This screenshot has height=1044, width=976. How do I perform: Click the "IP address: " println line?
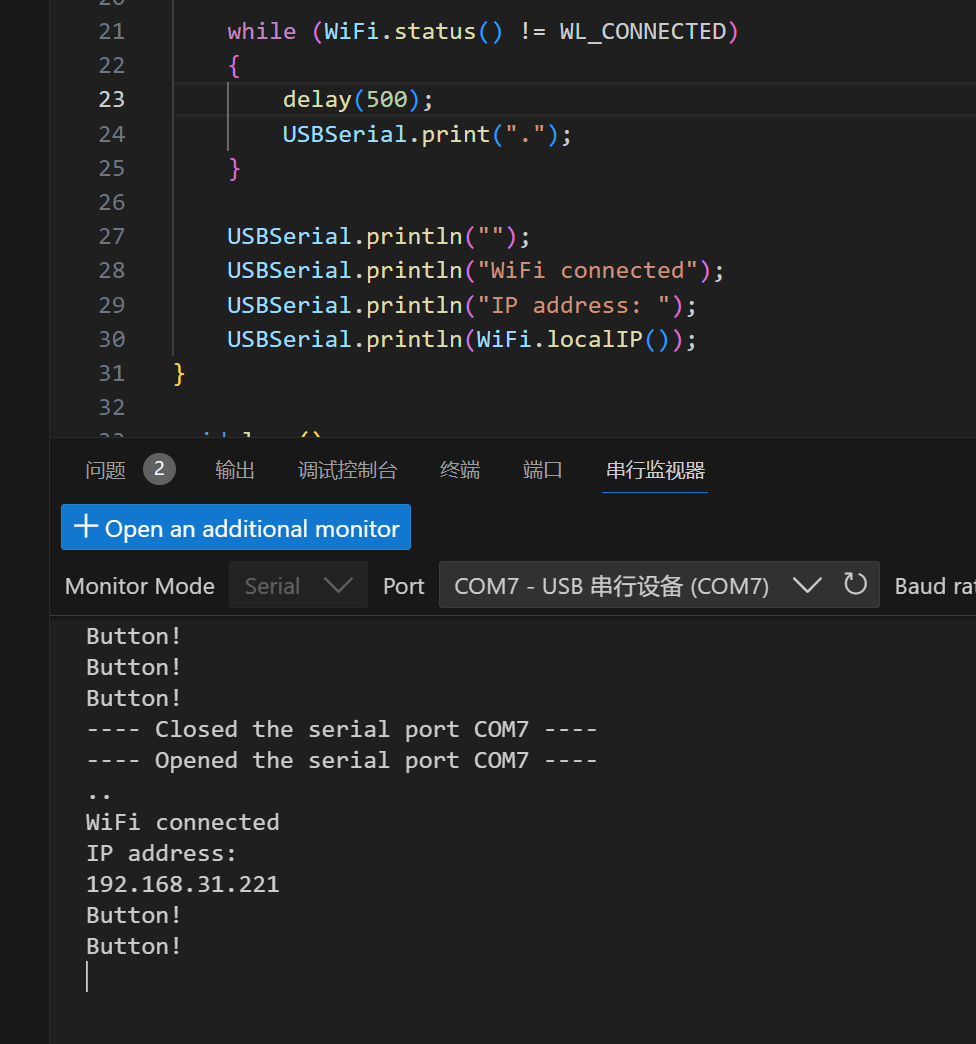click(462, 305)
